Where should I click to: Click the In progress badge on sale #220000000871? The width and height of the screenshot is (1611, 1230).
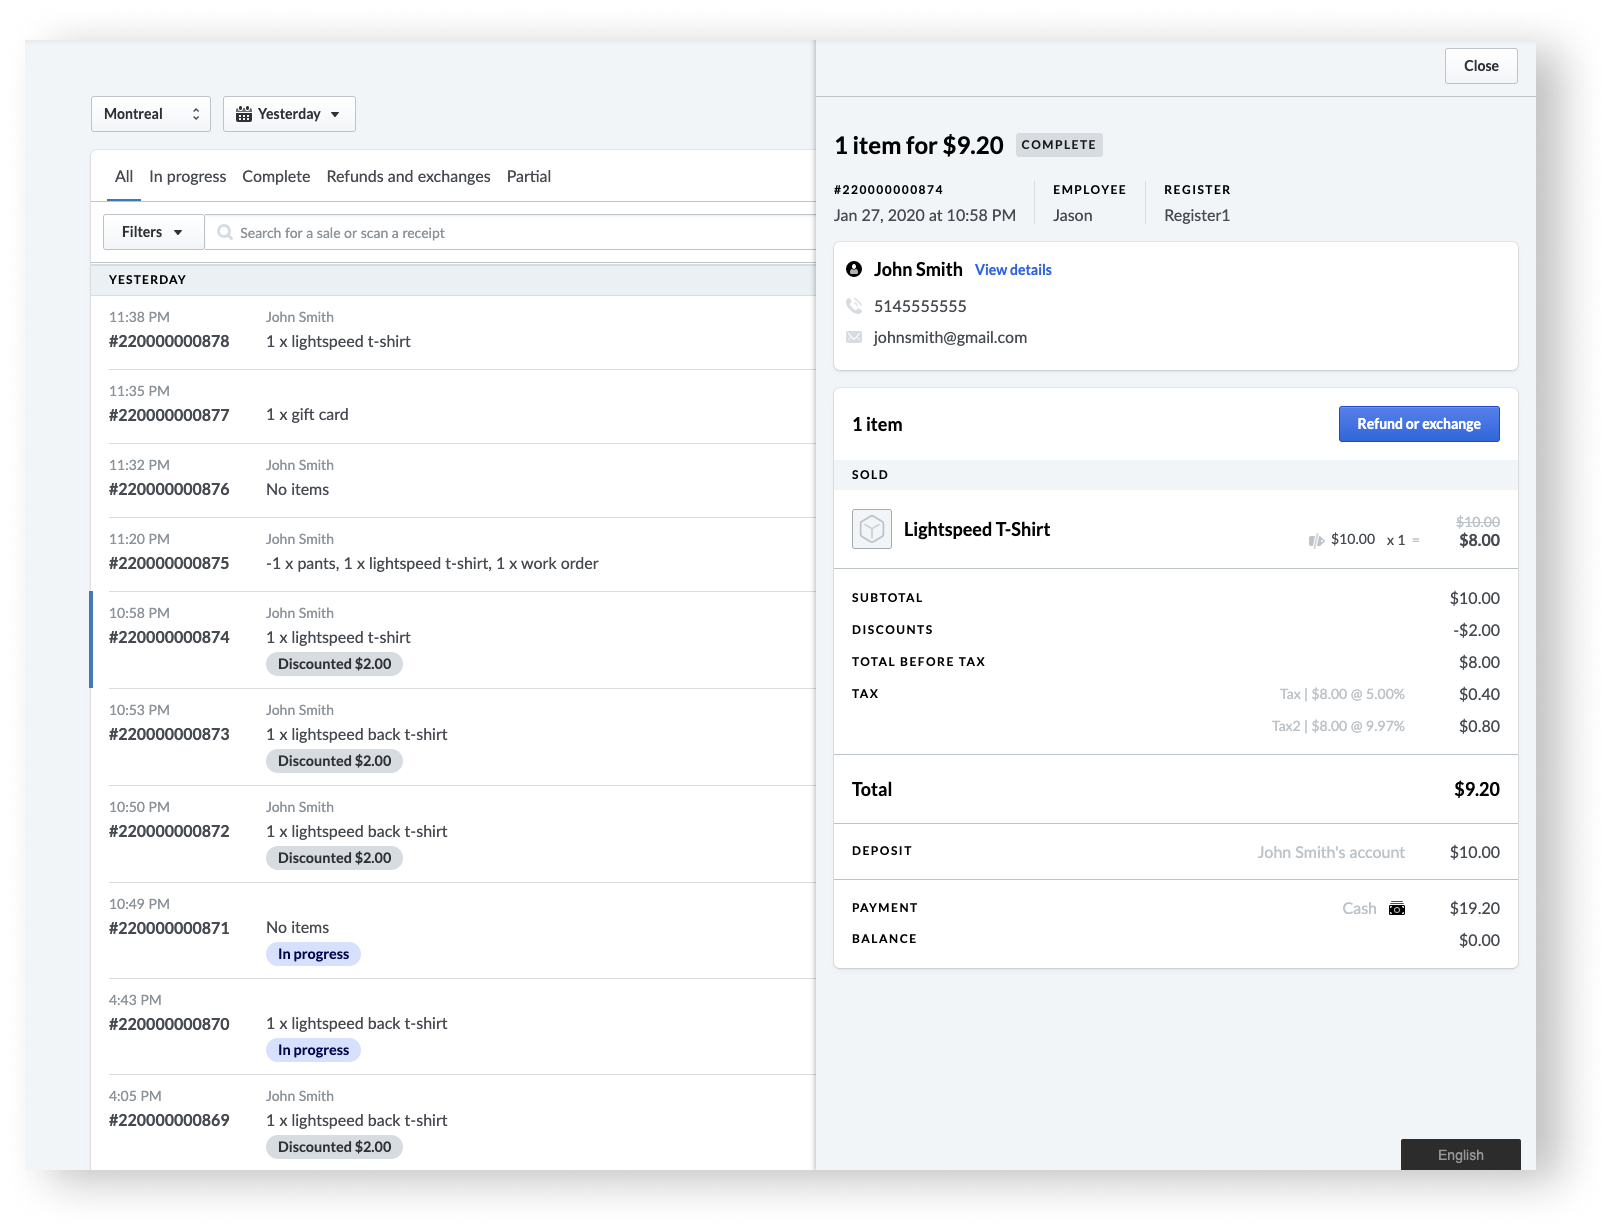tap(313, 954)
